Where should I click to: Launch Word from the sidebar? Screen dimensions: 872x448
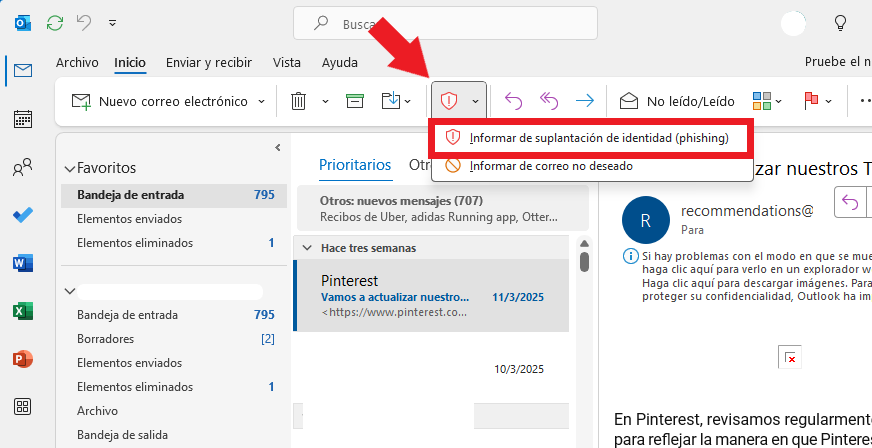(23, 263)
